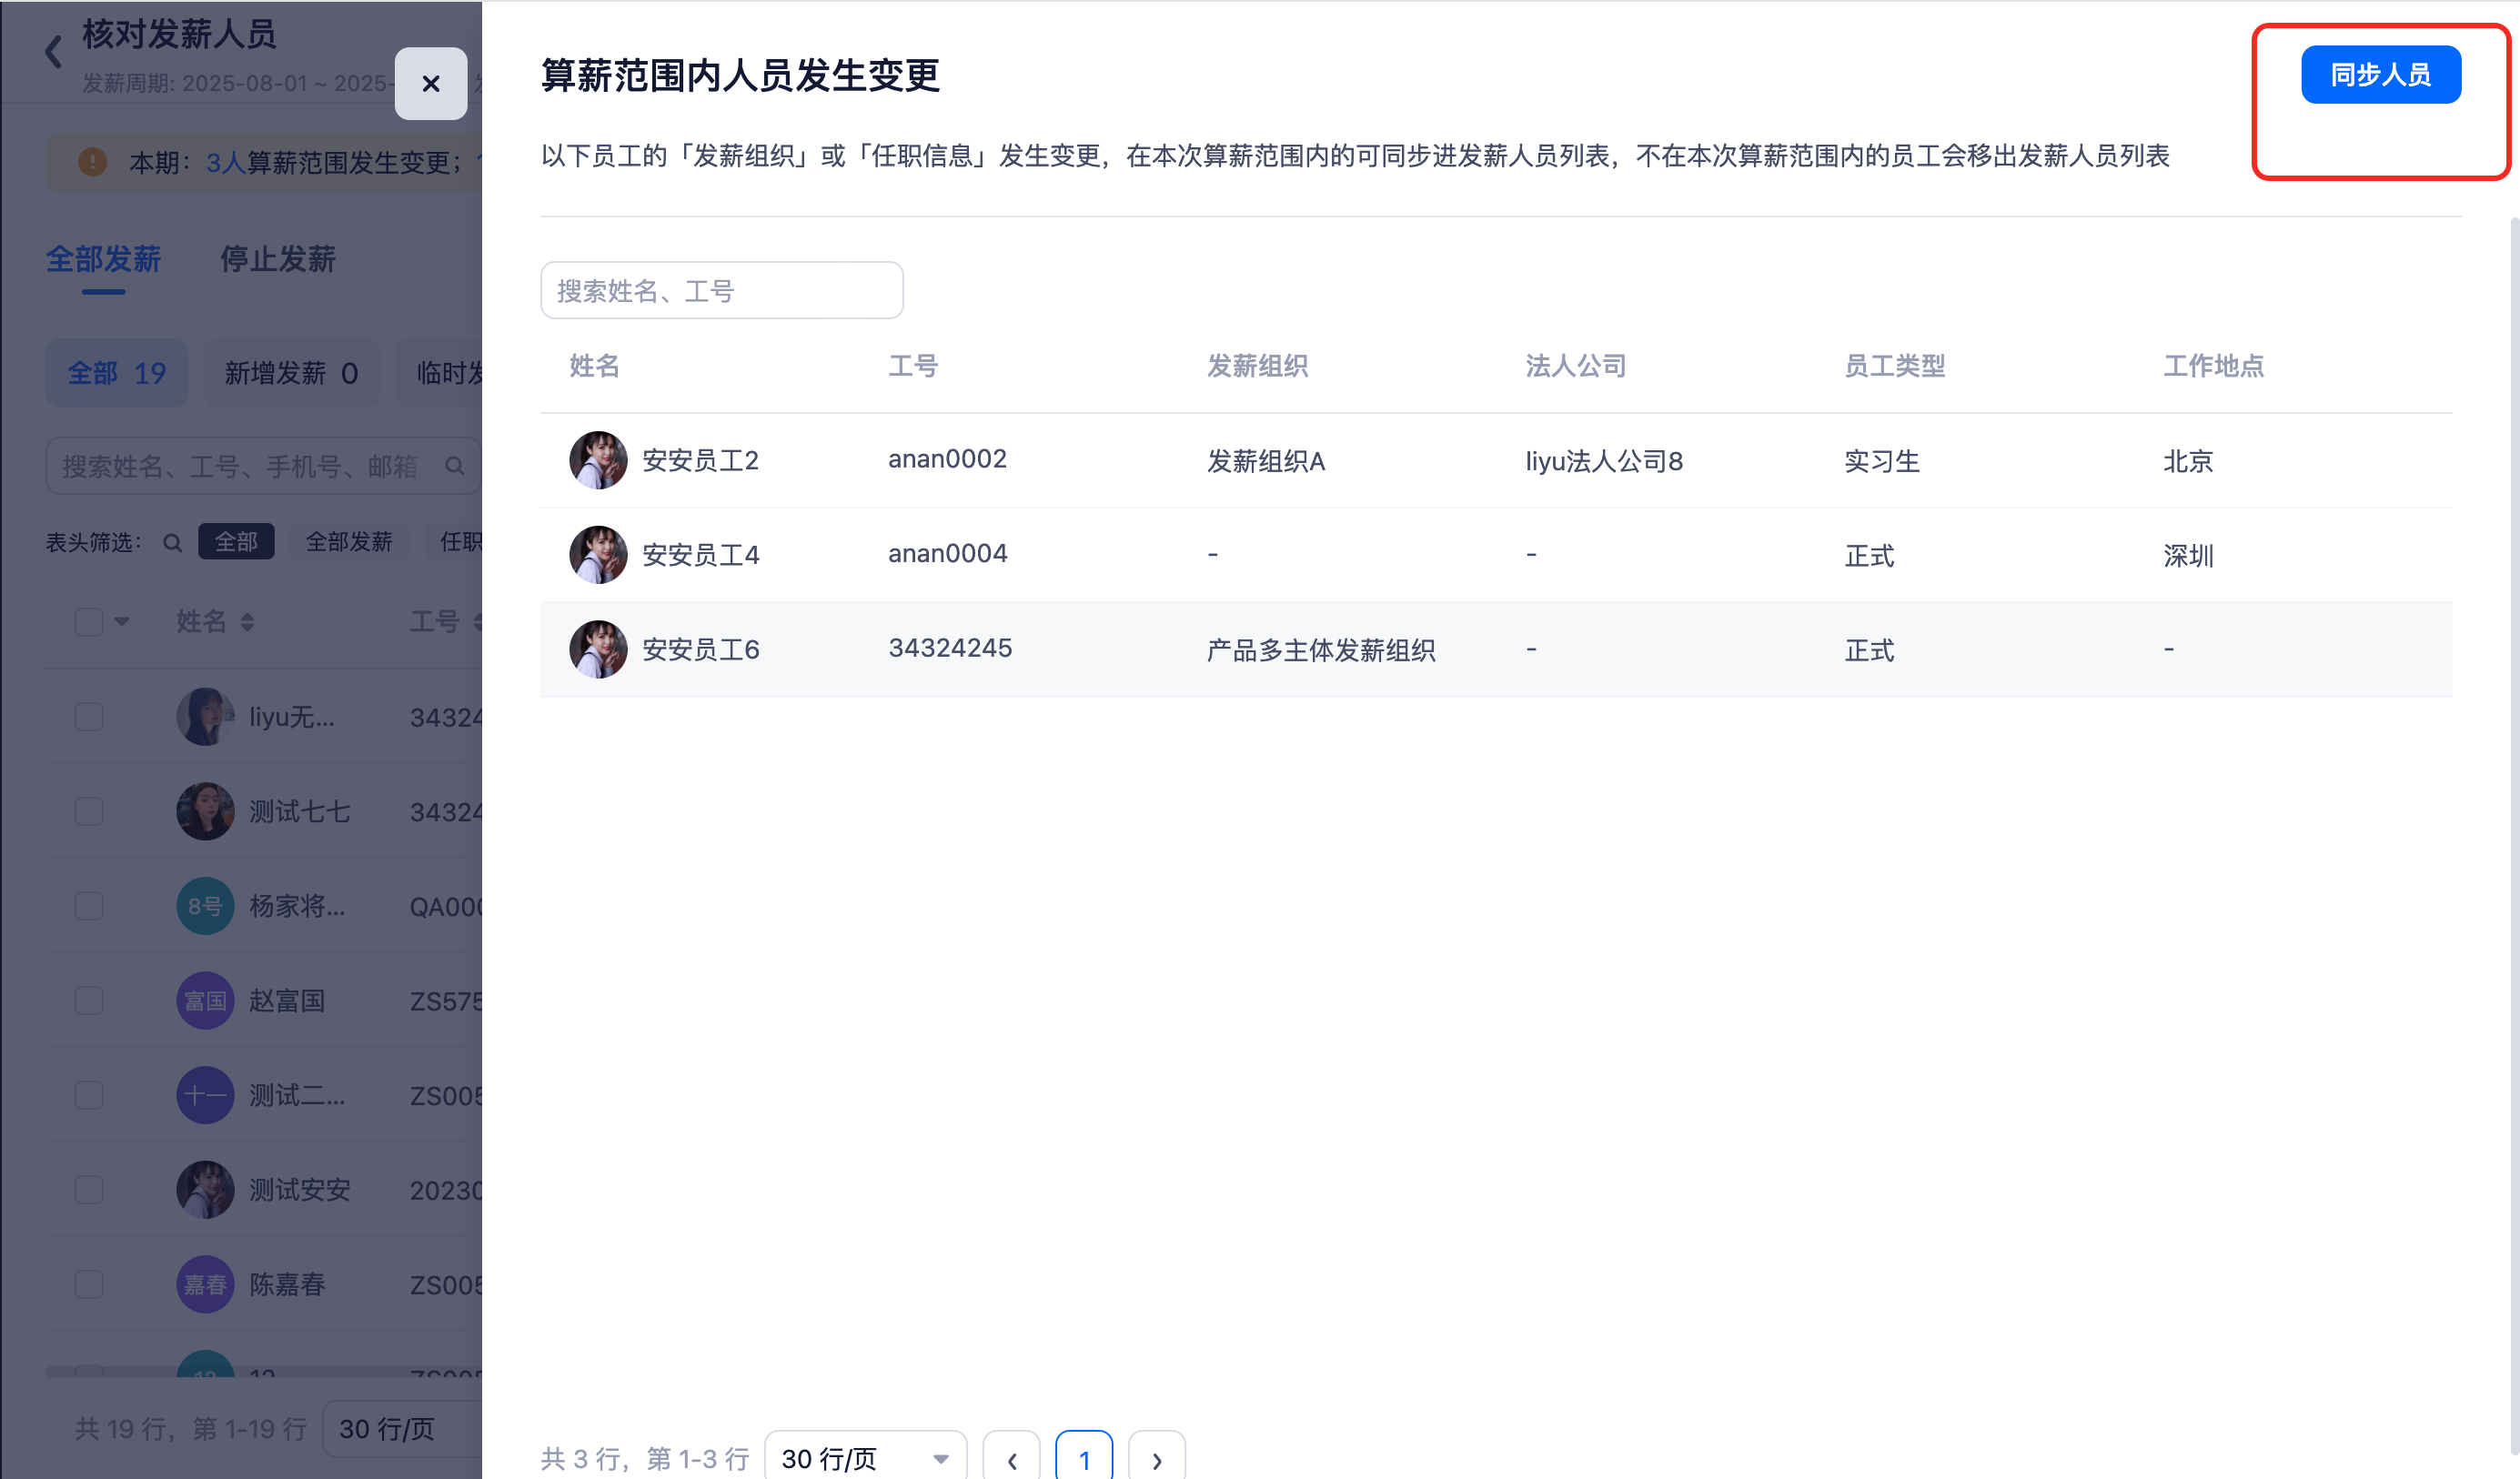Click the 工号 column header in the drawer
2520x1479 pixels.
tap(913, 366)
